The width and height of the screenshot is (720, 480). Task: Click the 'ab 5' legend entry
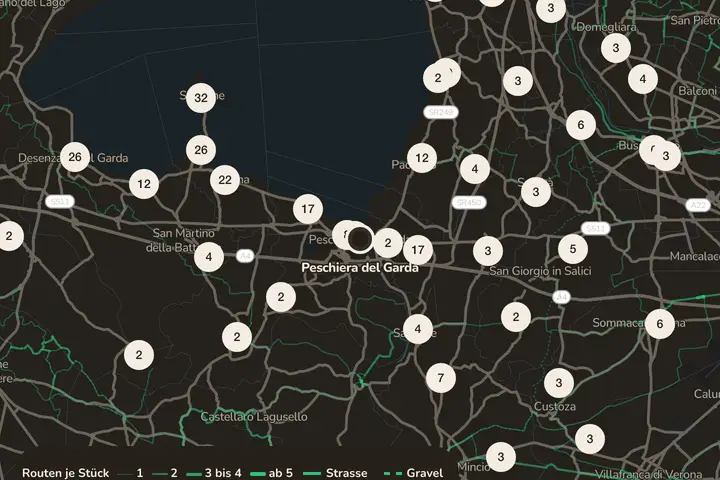coord(272,473)
